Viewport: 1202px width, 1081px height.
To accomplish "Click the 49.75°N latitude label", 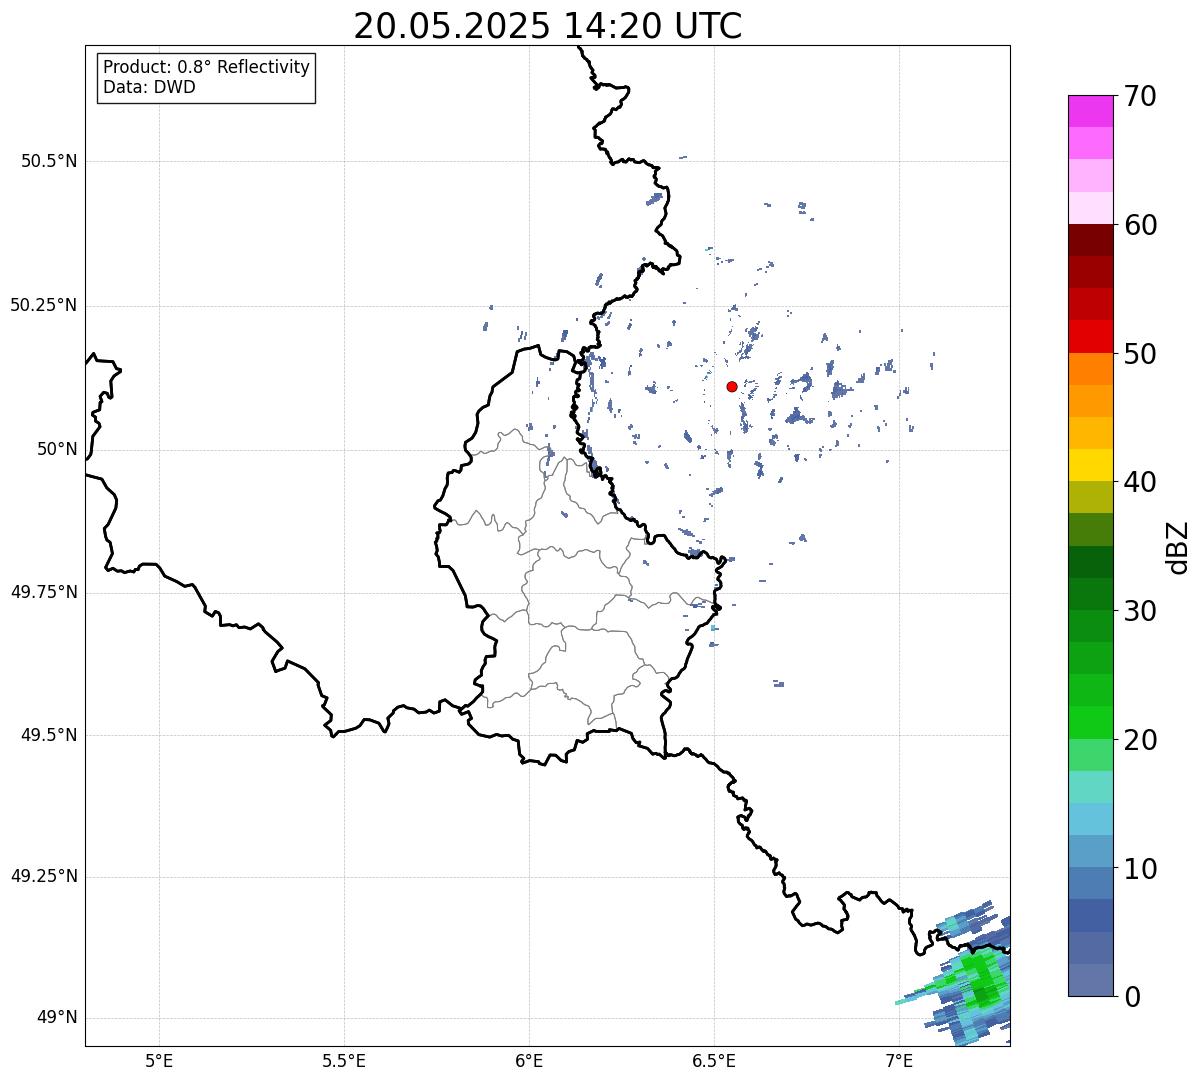I will tap(43, 592).
